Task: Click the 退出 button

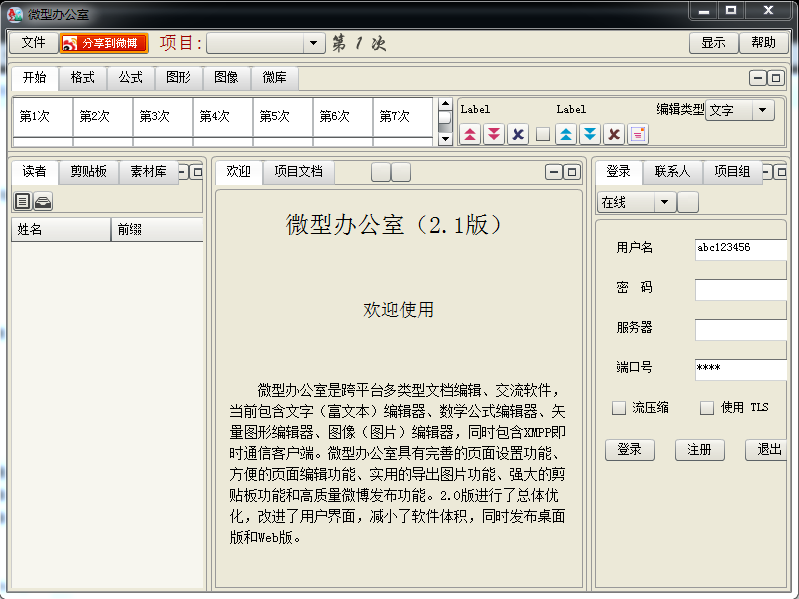Action: (767, 450)
